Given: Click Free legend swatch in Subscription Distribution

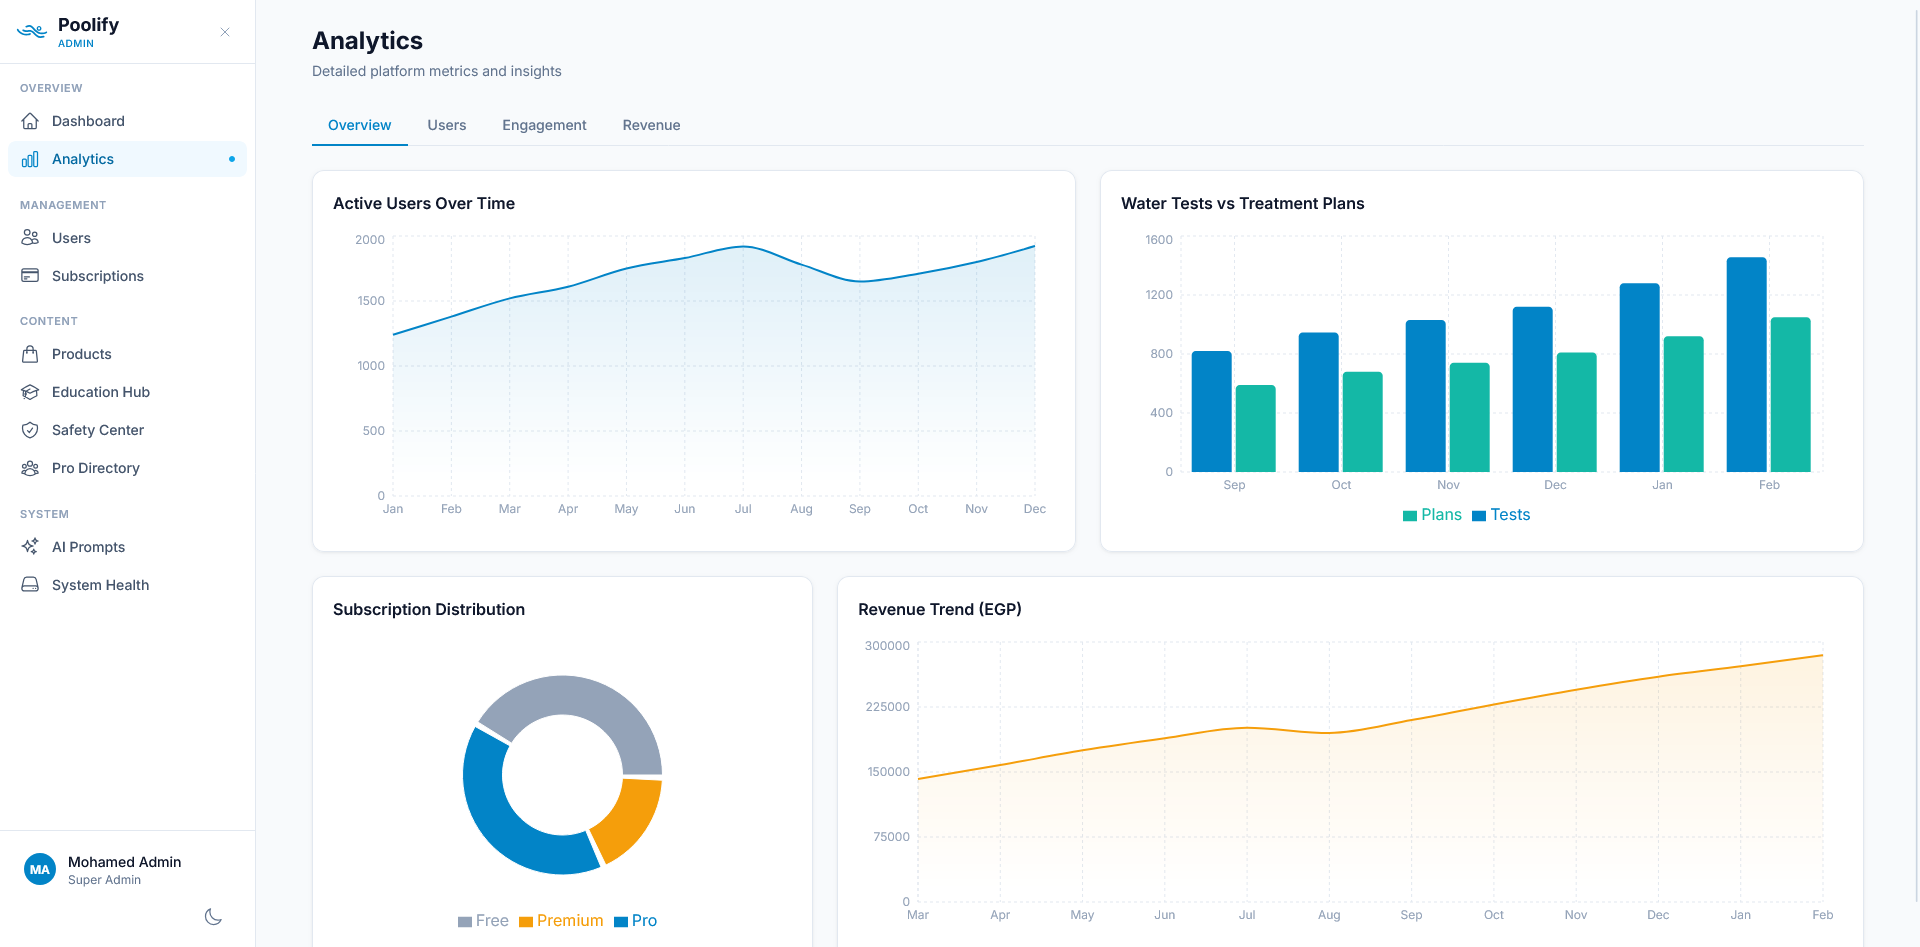Looking at the screenshot, I should [465, 922].
